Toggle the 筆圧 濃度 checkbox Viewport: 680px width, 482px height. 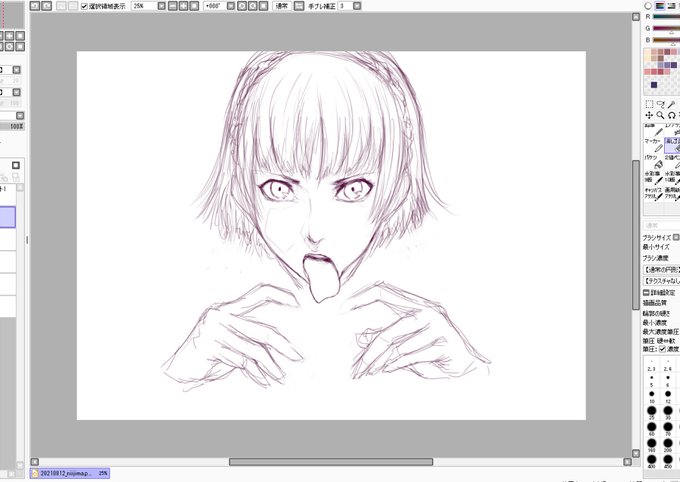click(662, 349)
